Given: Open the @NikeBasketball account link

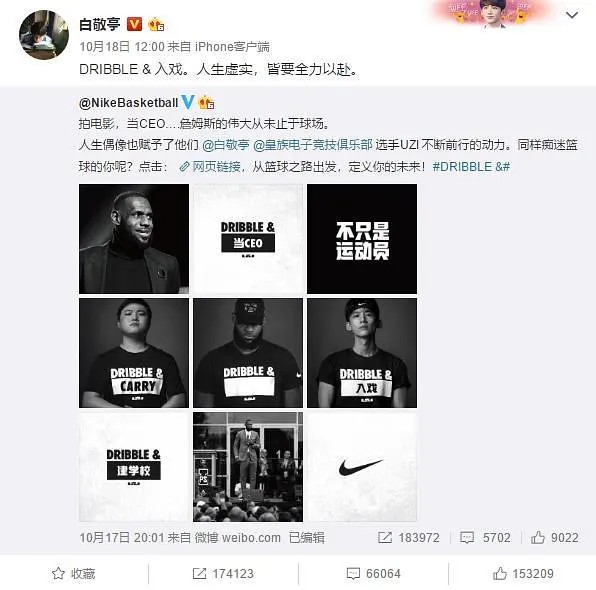Looking at the screenshot, I should click(x=128, y=103).
